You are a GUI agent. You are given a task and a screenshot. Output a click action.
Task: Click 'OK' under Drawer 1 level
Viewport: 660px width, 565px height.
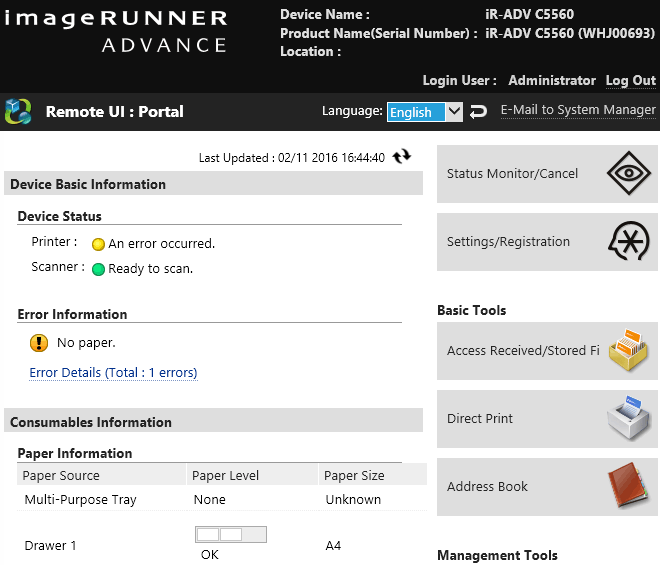pyautogui.click(x=210, y=554)
